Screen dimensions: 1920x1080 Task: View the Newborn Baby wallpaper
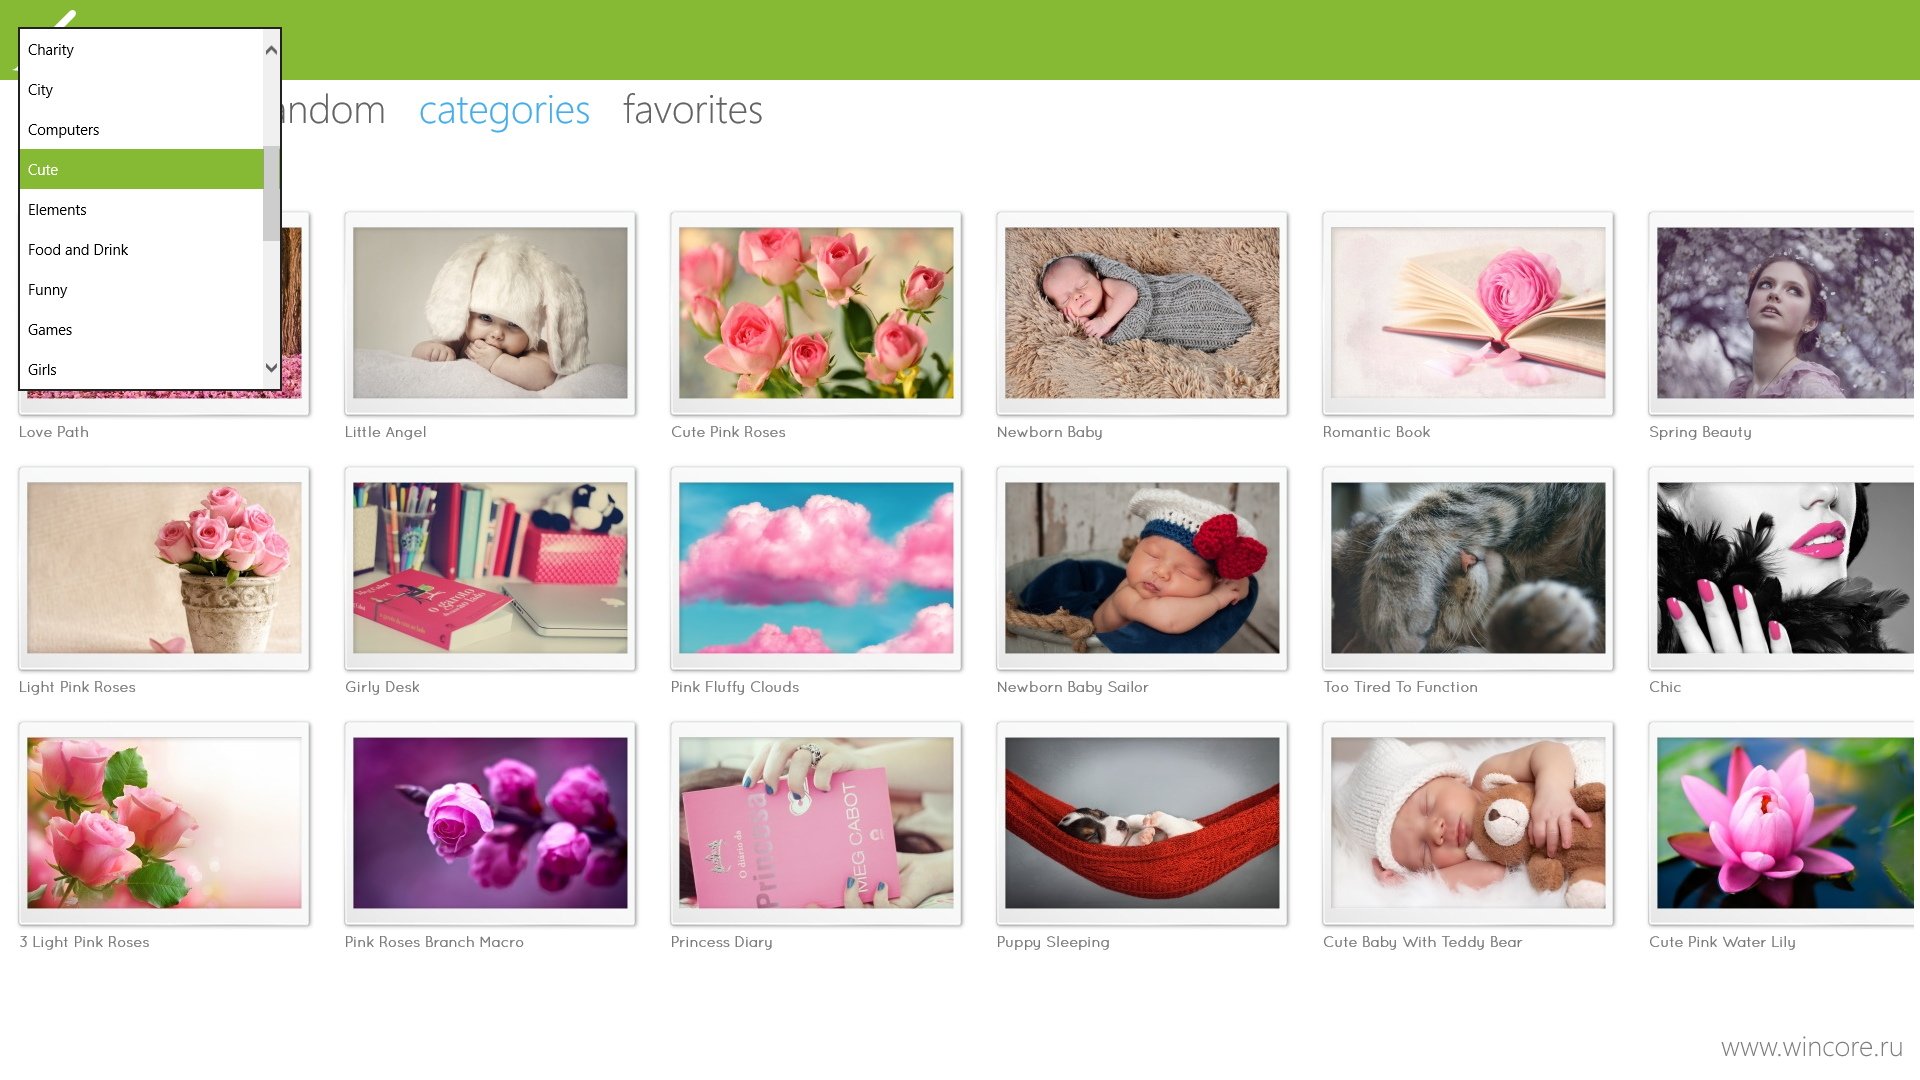coord(1142,313)
